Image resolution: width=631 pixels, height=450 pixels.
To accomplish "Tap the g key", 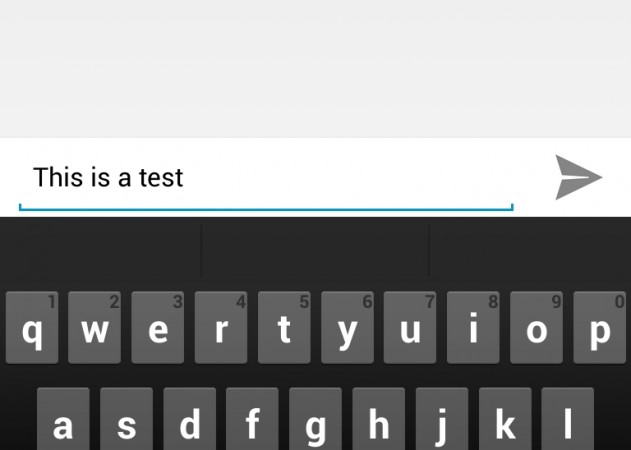I will pyautogui.click(x=316, y=419).
